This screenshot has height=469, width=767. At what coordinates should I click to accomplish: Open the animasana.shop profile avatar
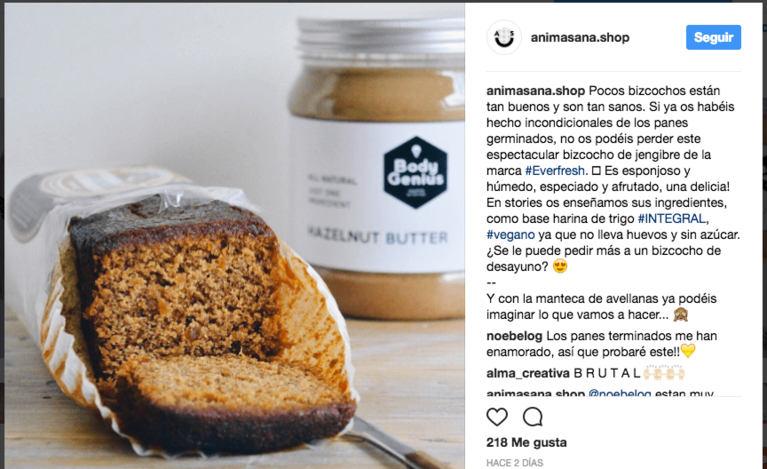pos(504,37)
